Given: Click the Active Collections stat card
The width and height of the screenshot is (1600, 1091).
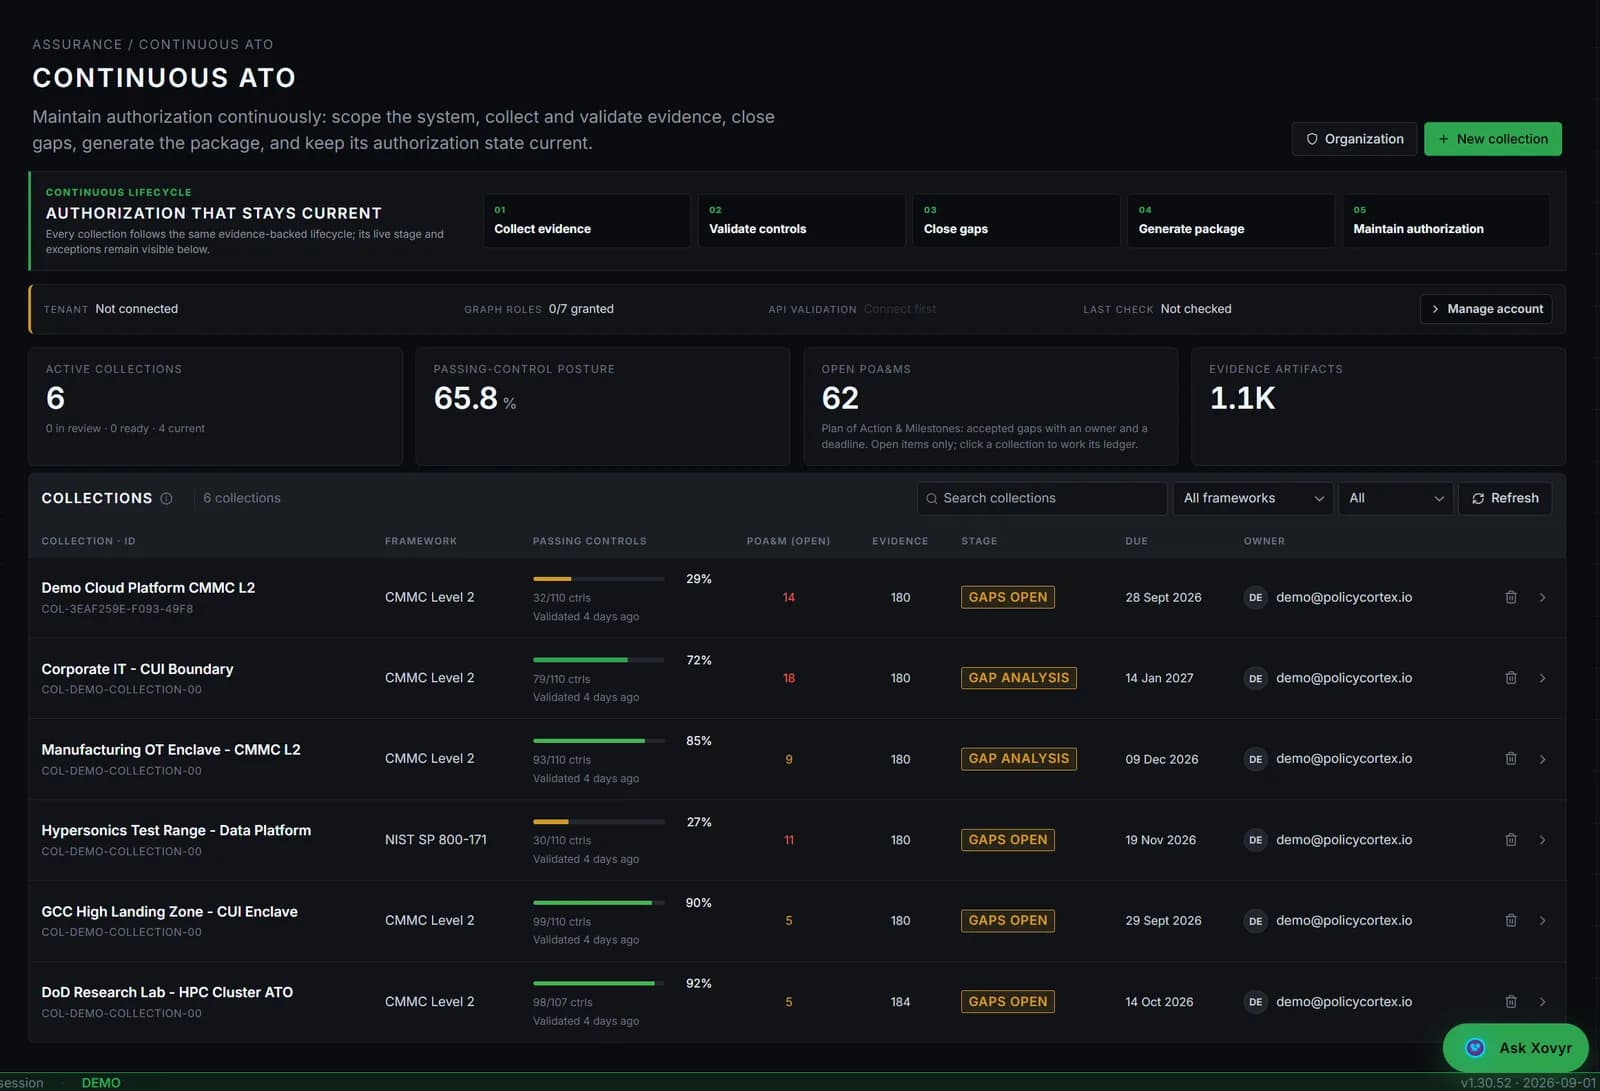Looking at the screenshot, I should [216, 406].
